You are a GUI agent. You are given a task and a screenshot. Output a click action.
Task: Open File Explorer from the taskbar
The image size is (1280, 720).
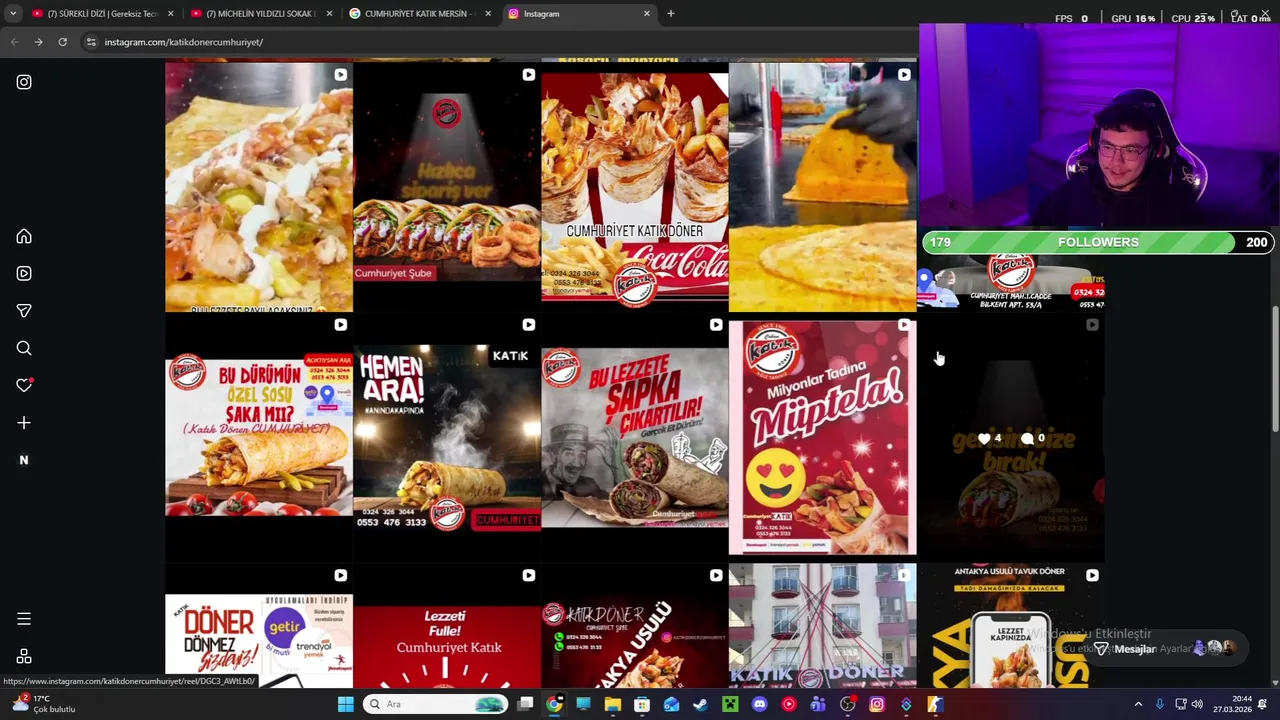(x=613, y=704)
